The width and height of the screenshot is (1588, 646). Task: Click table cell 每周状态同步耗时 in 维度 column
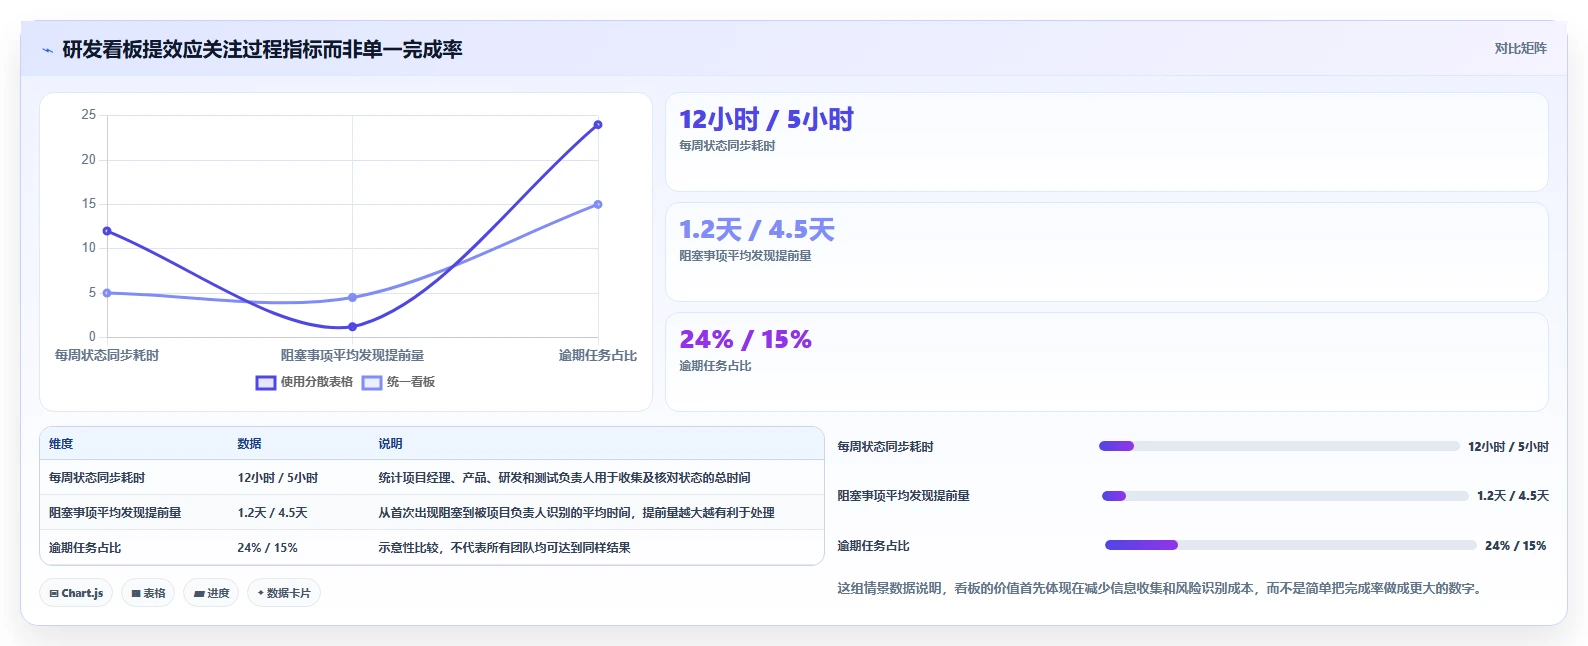point(97,478)
